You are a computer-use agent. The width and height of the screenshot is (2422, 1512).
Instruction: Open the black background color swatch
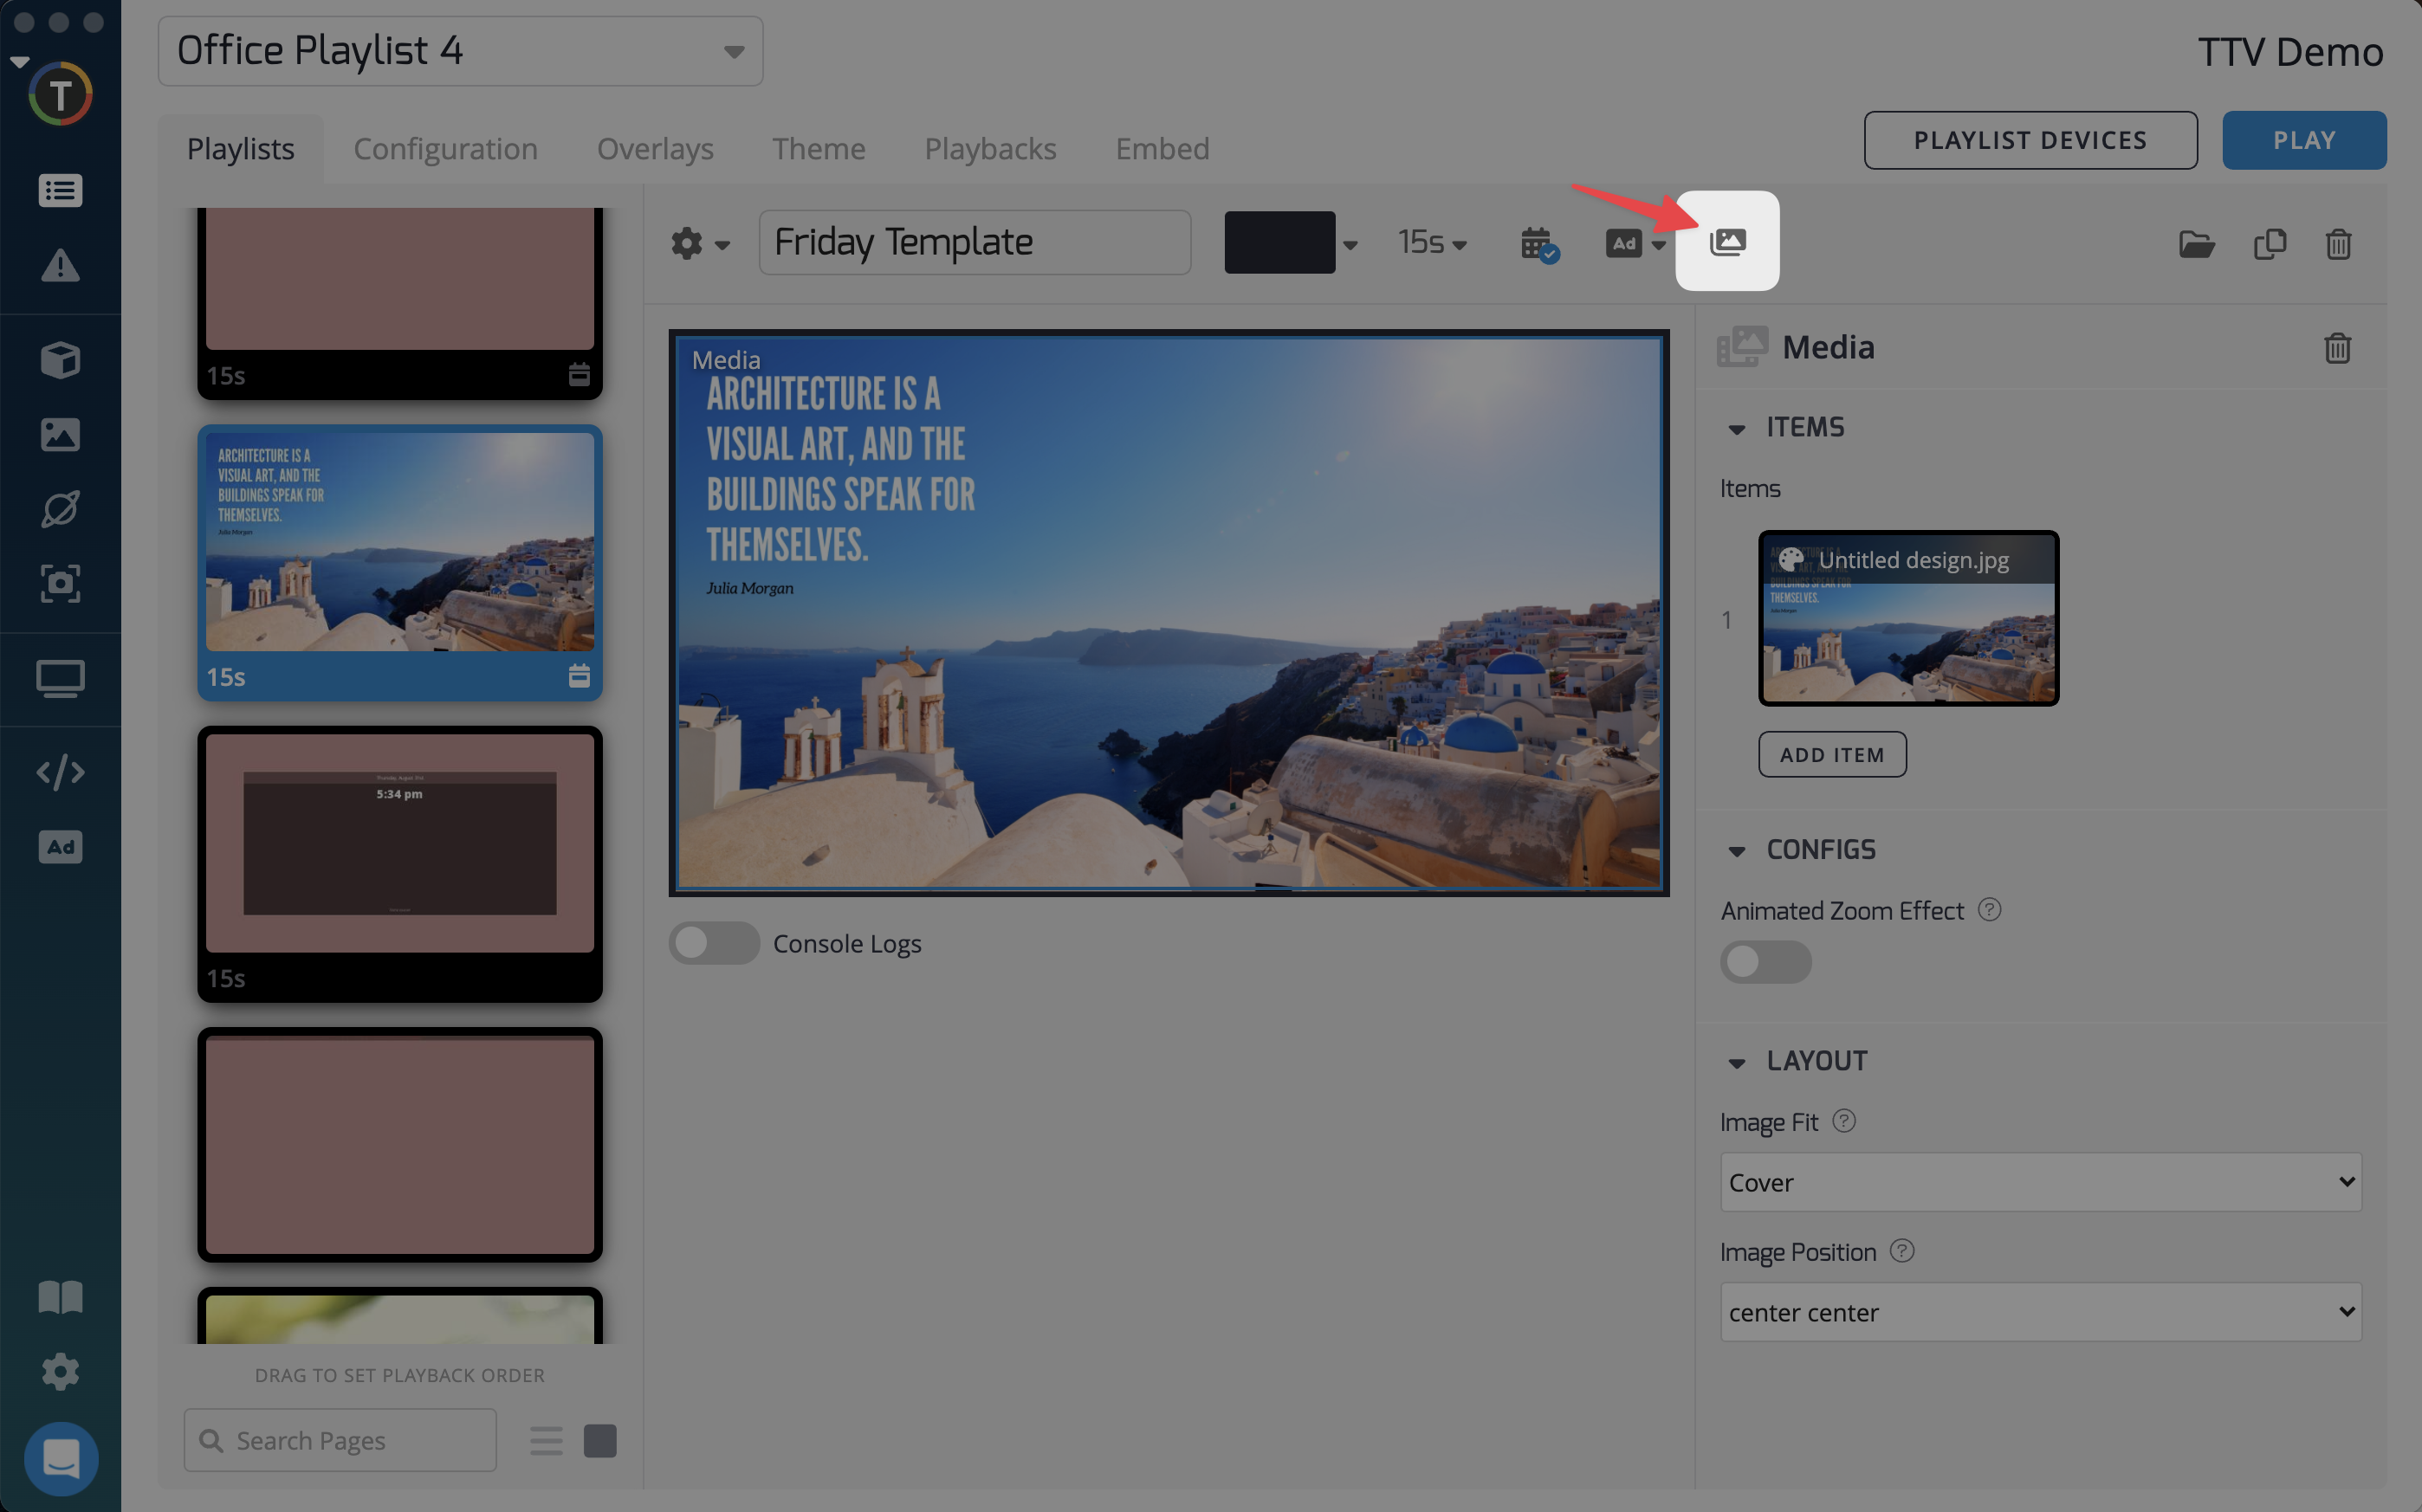tap(1279, 242)
